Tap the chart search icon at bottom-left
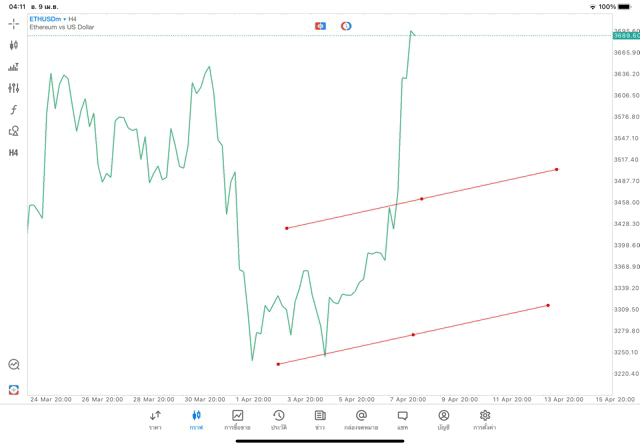Viewport: 640px width, 447px height. (x=14, y=365)
